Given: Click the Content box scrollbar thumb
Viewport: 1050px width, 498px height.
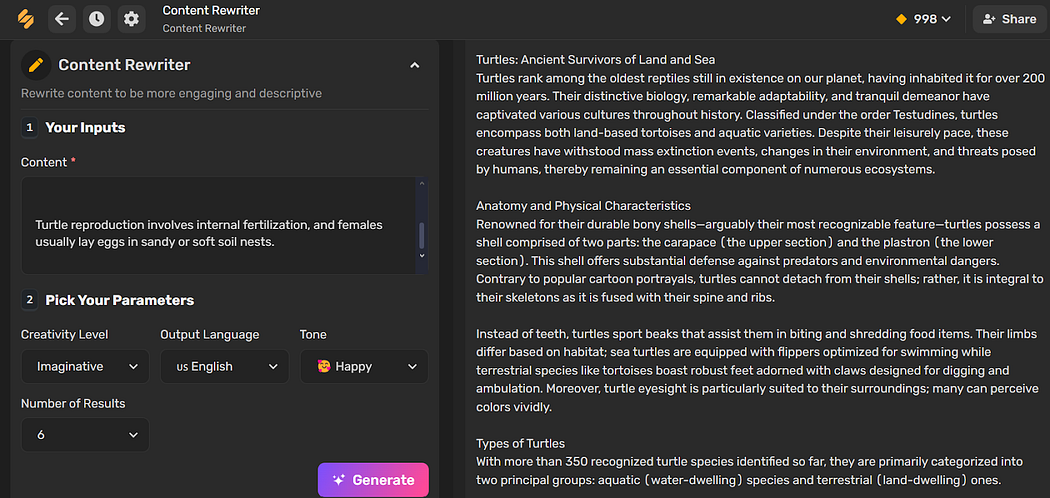Looking at the screenshot, I should click(x=421, y=235).
